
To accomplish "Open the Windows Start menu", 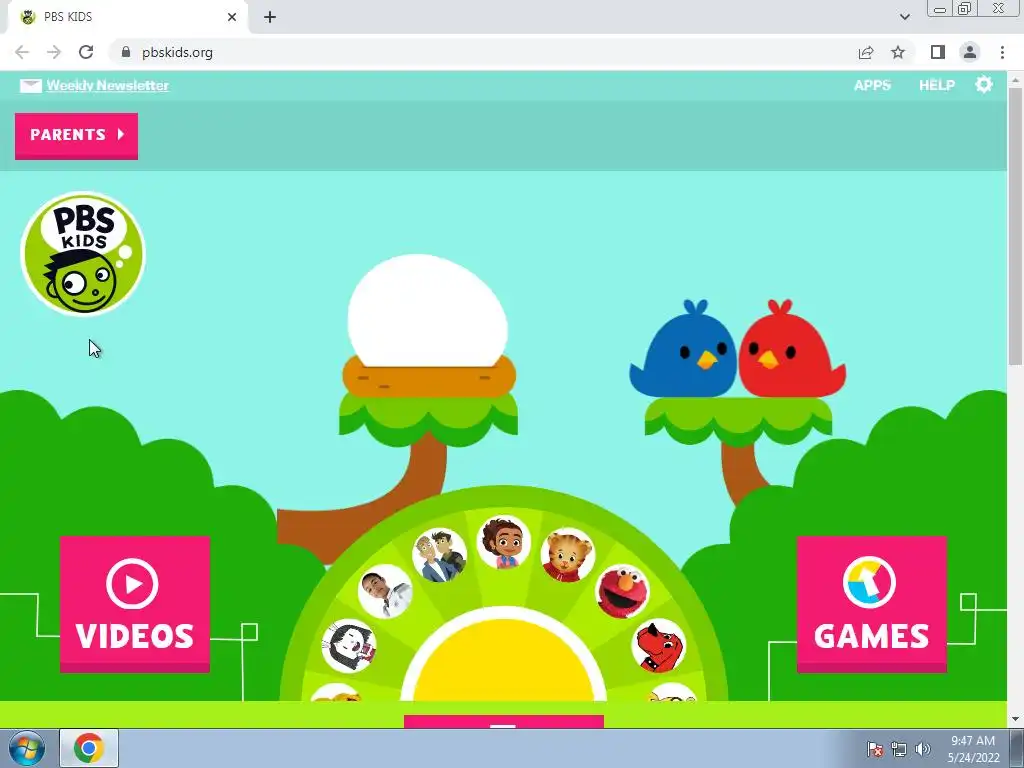I will [x=26, y=748].
